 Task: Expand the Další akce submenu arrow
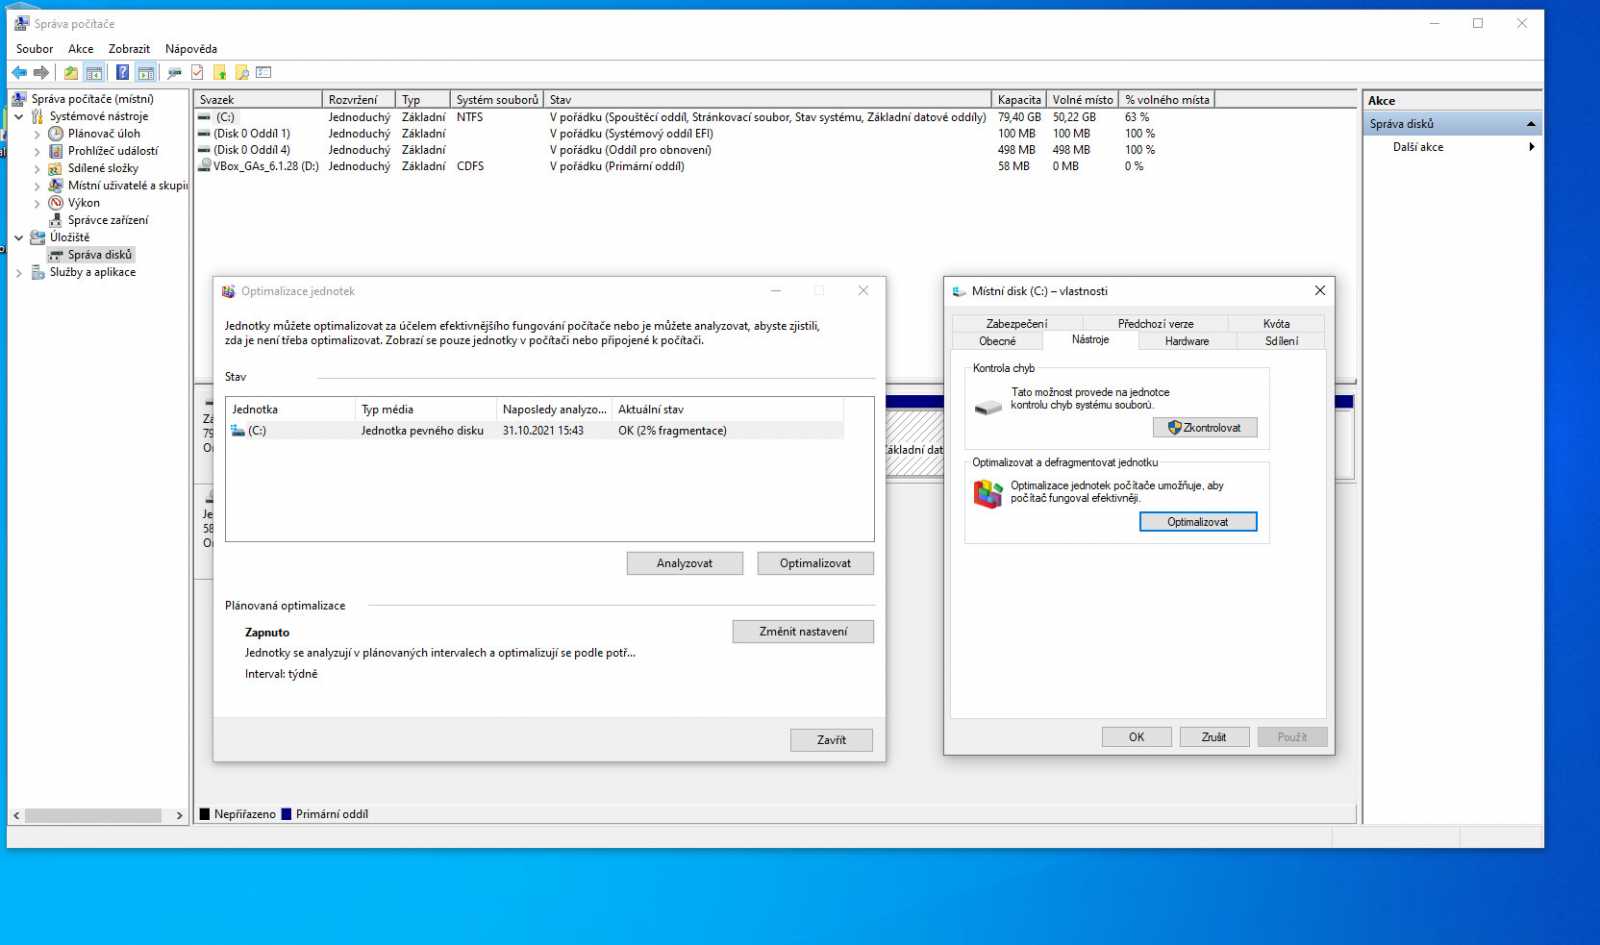click(x=1531, y=147)
